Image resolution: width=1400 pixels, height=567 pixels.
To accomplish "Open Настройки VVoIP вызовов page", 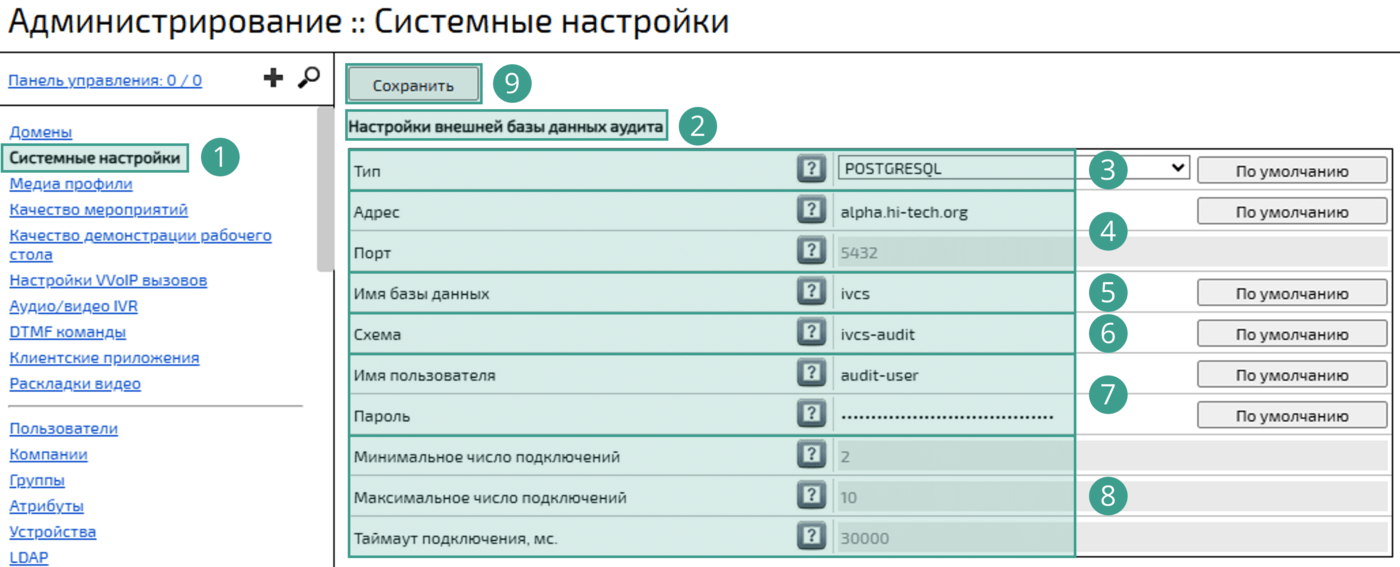I will click(108, 281).
